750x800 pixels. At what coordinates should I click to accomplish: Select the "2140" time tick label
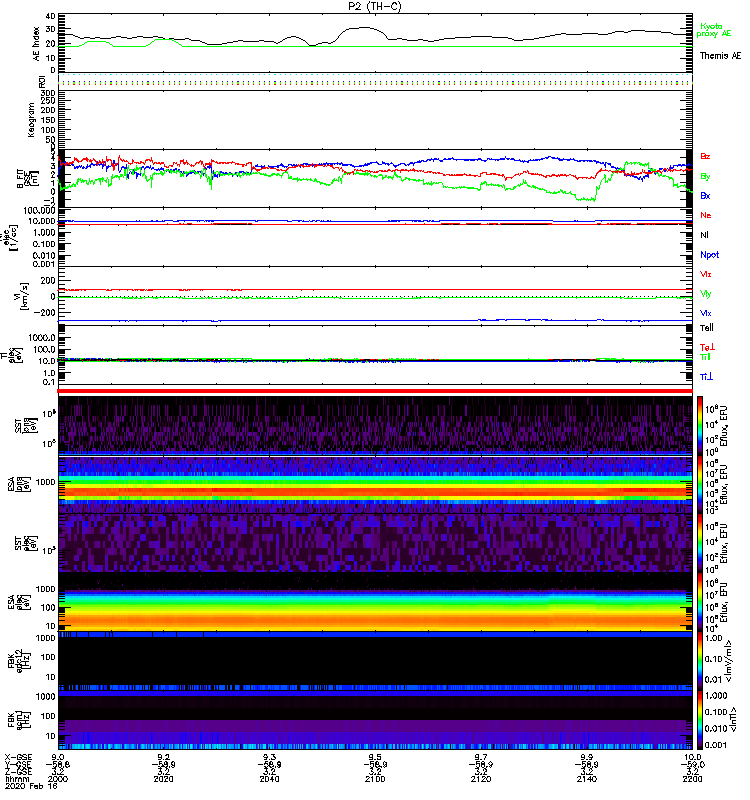pyautogui.click(x=587, y=779)
